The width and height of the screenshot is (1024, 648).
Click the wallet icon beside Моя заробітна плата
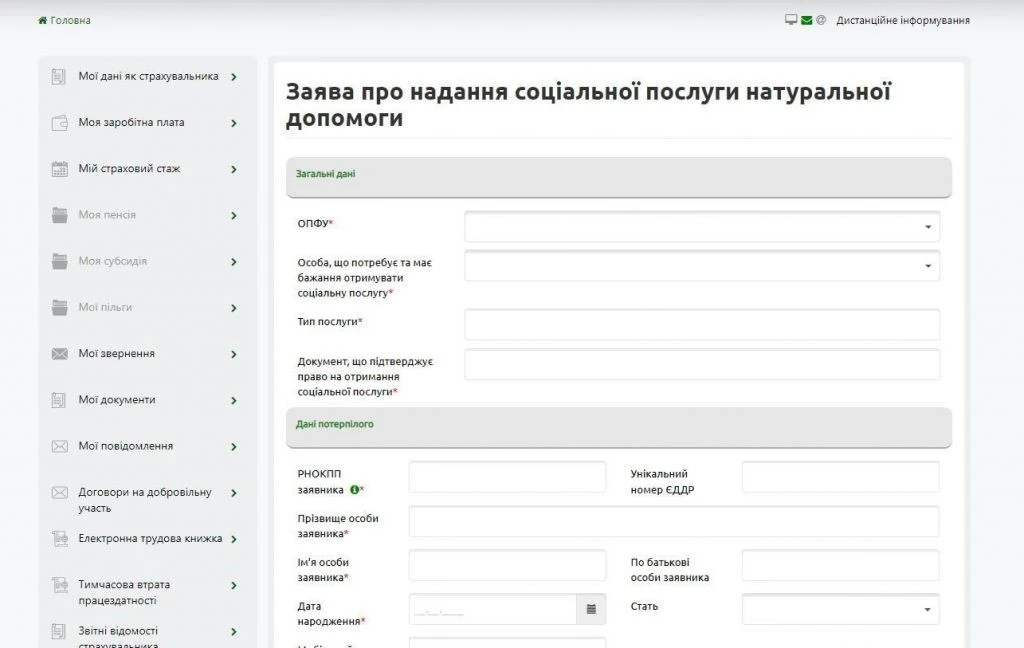click(x=59, y=123)
